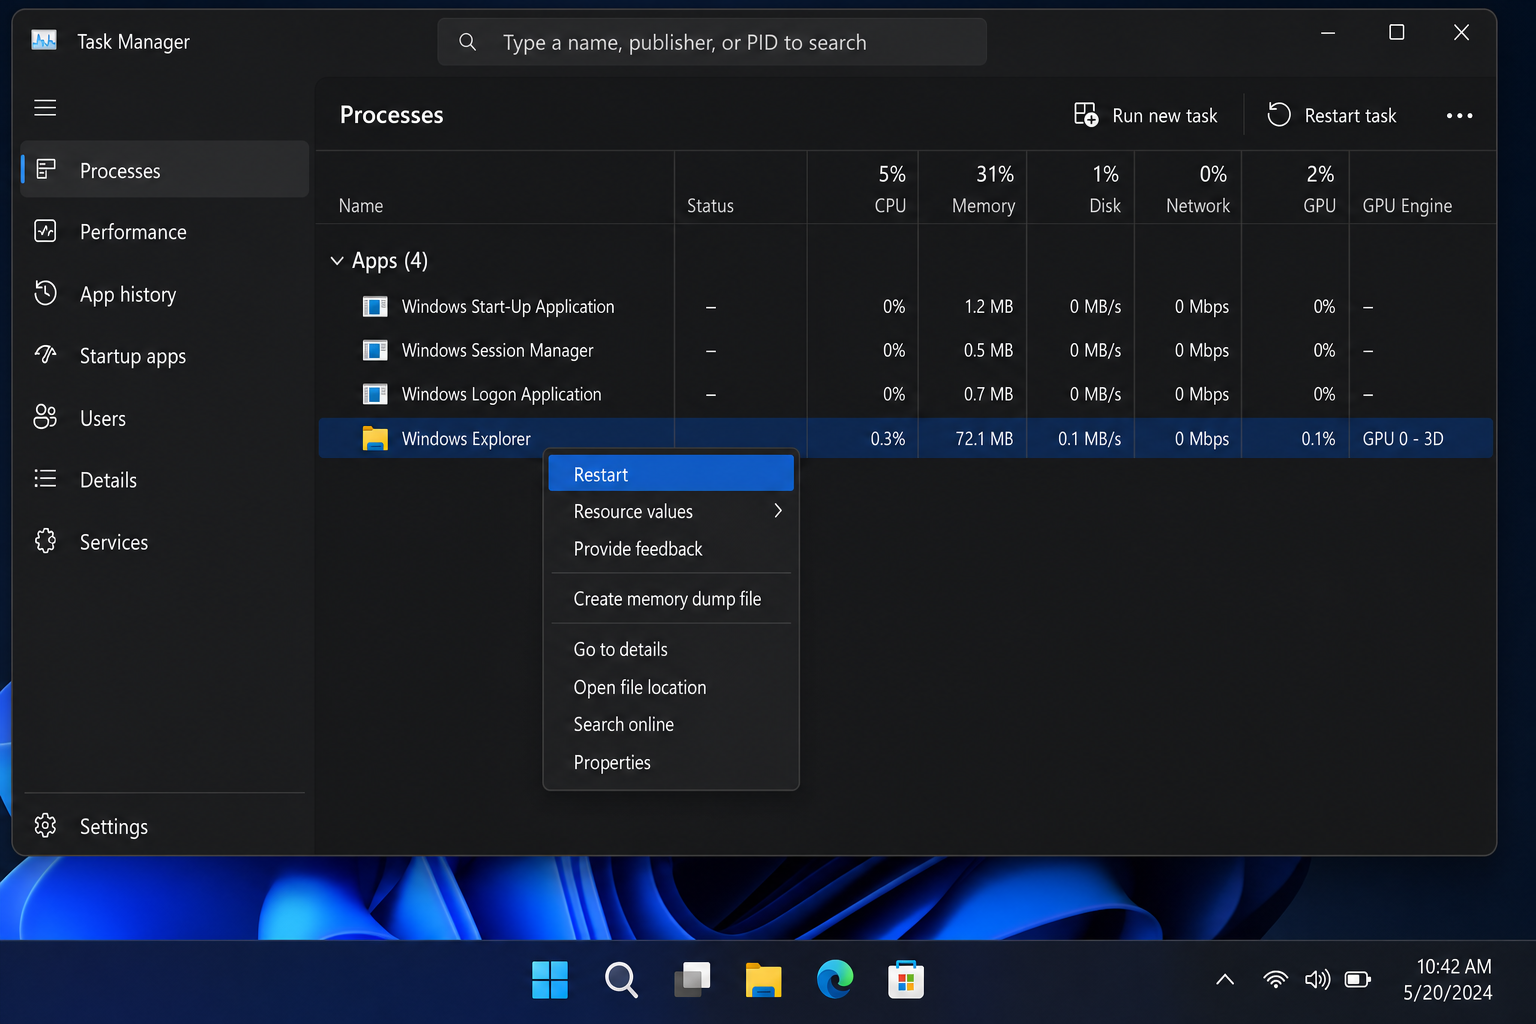
Task: Sort by the GPU Engine column header
Action: pos(1422,188)
